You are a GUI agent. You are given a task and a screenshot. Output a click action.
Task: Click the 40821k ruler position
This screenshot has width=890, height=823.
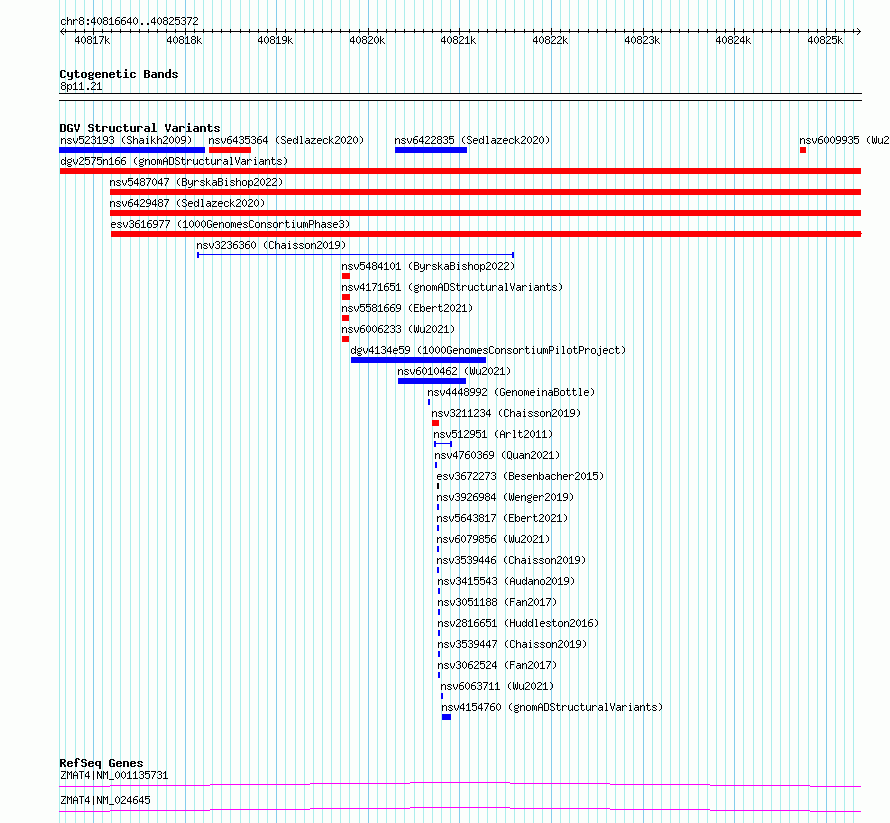point(459,40)
